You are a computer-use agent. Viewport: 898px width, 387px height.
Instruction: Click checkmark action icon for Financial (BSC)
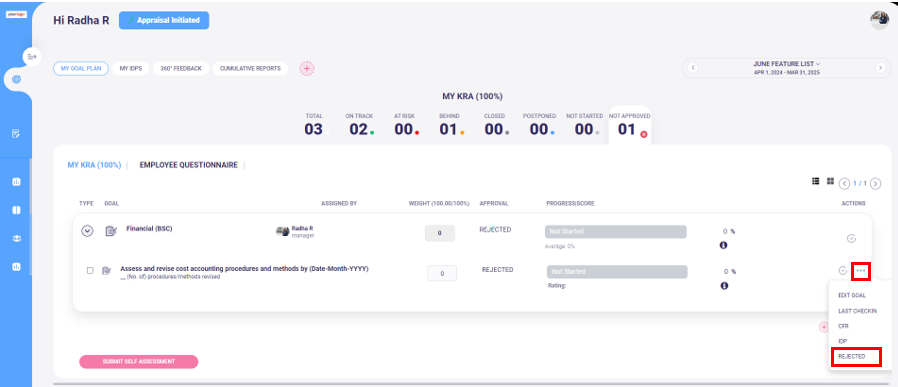point(851,238)
